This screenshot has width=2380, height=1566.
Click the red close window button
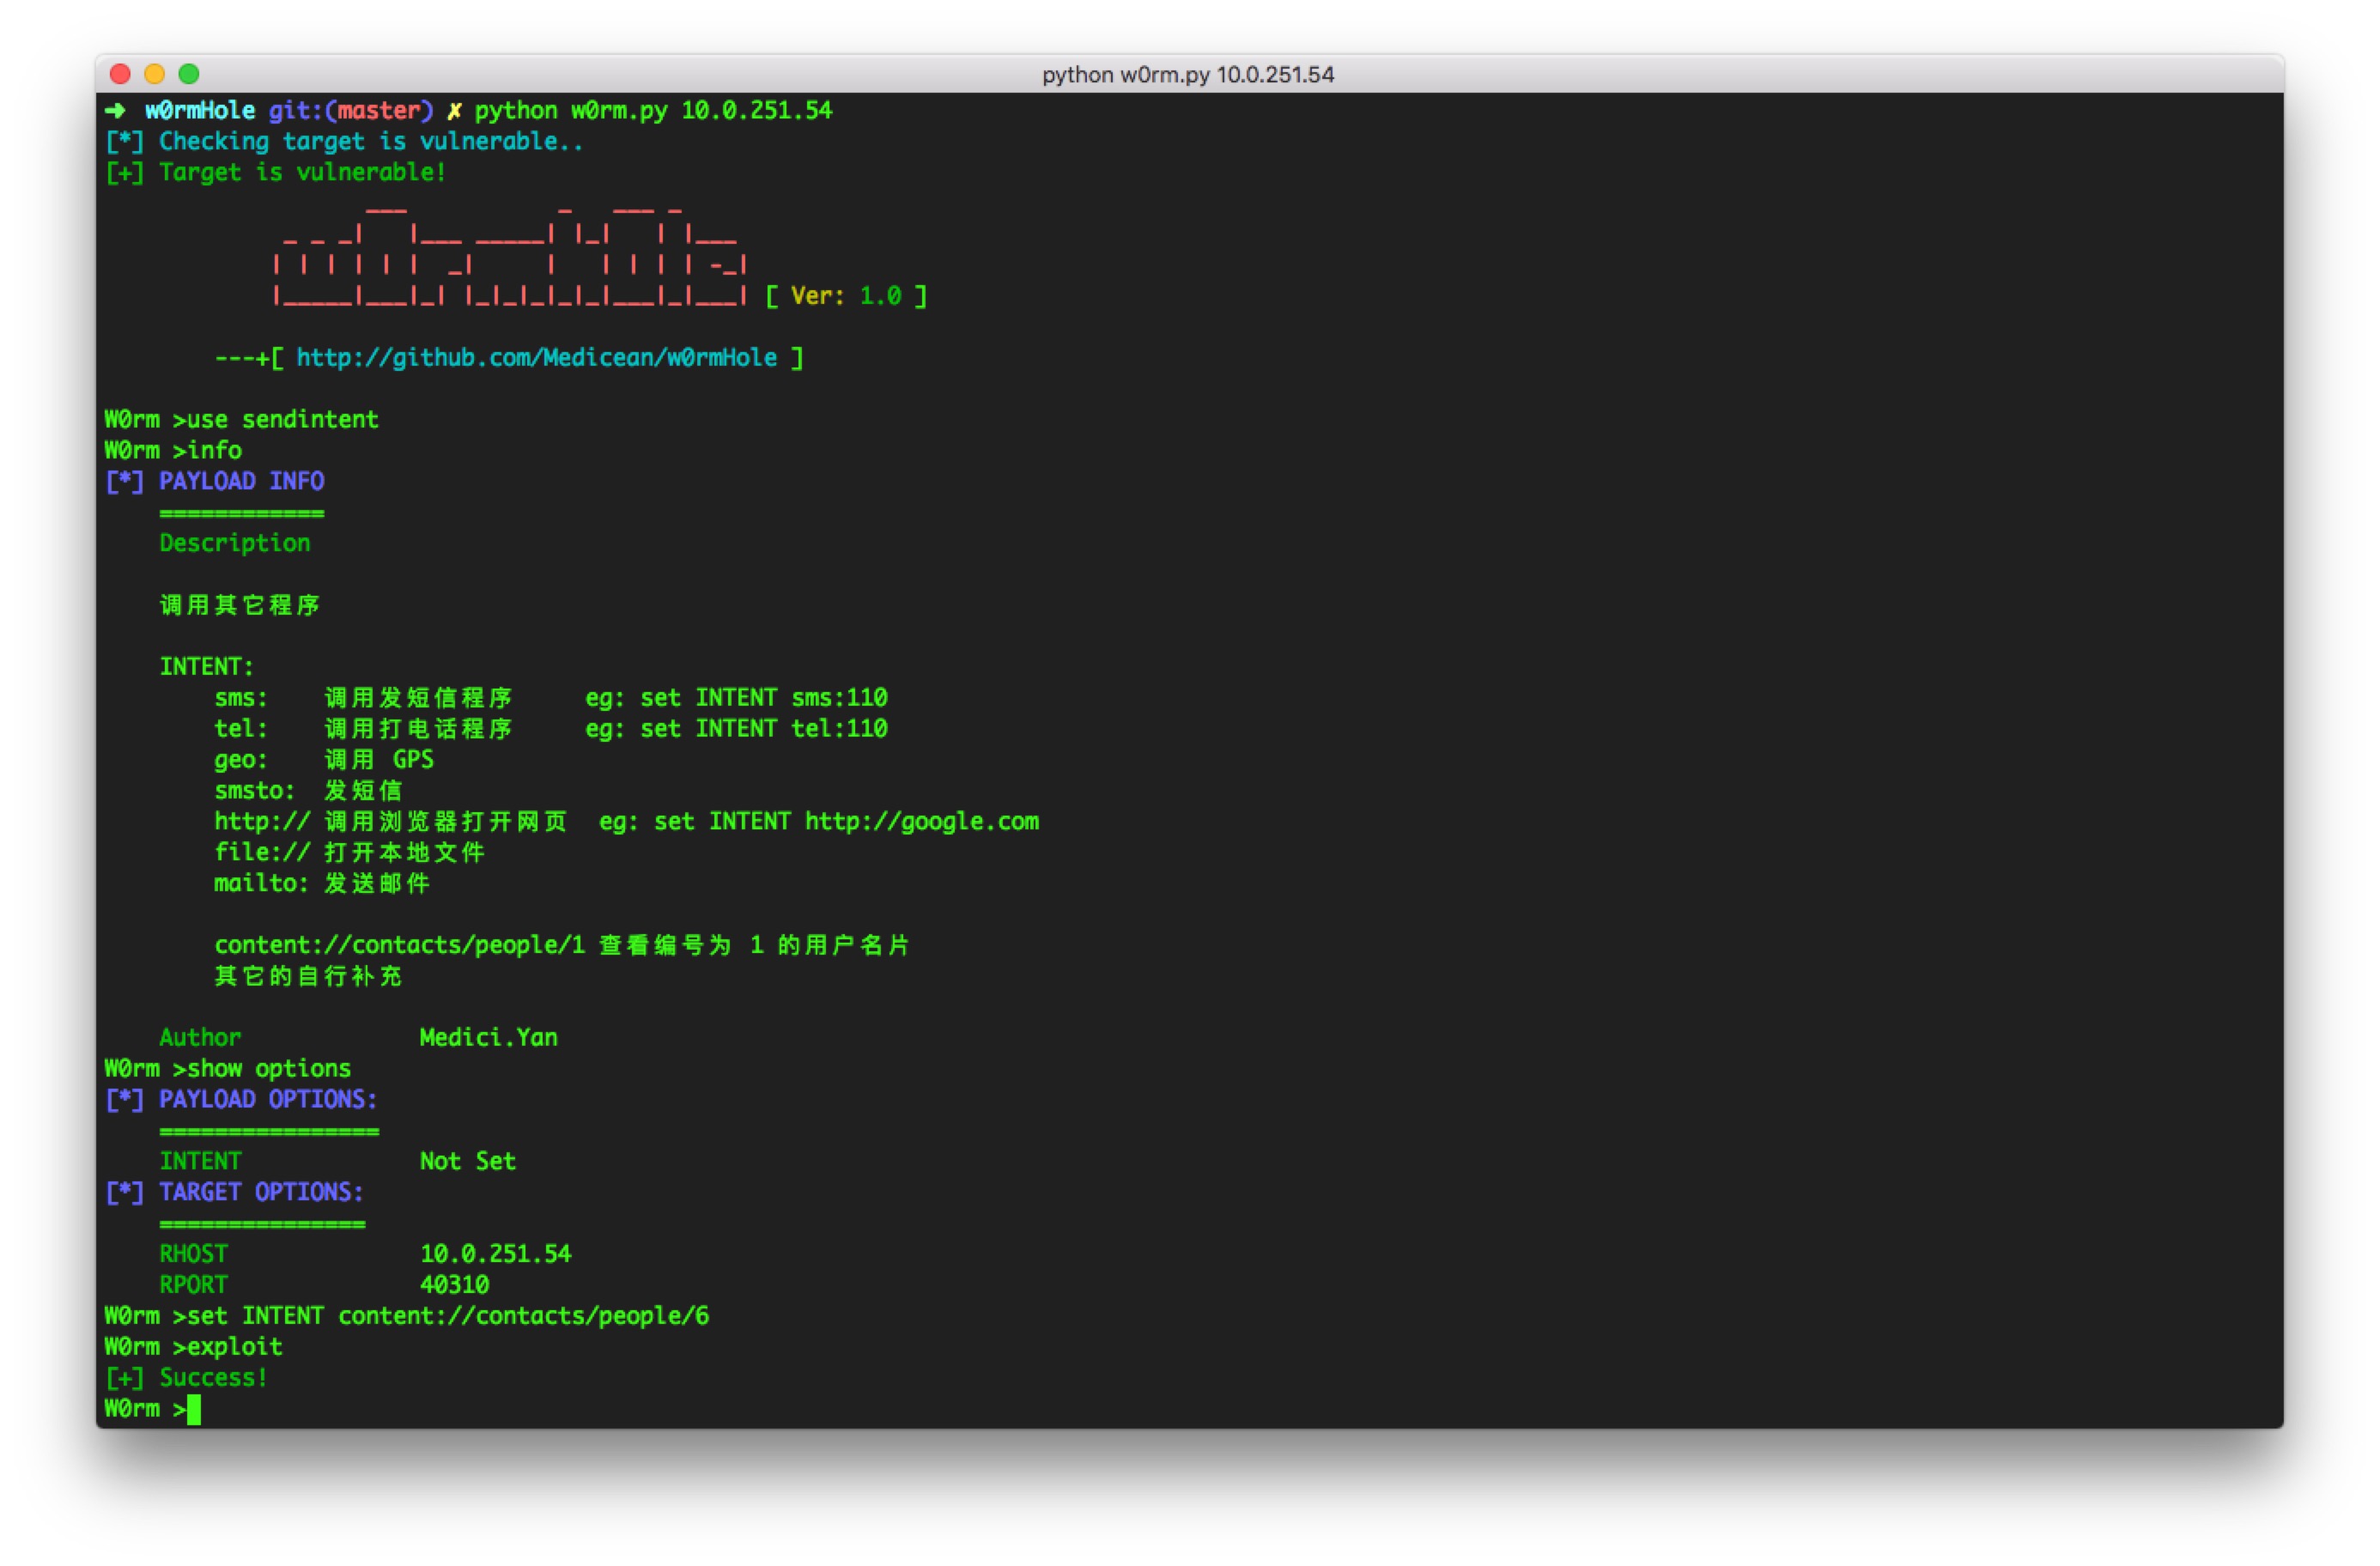(120, 74)
